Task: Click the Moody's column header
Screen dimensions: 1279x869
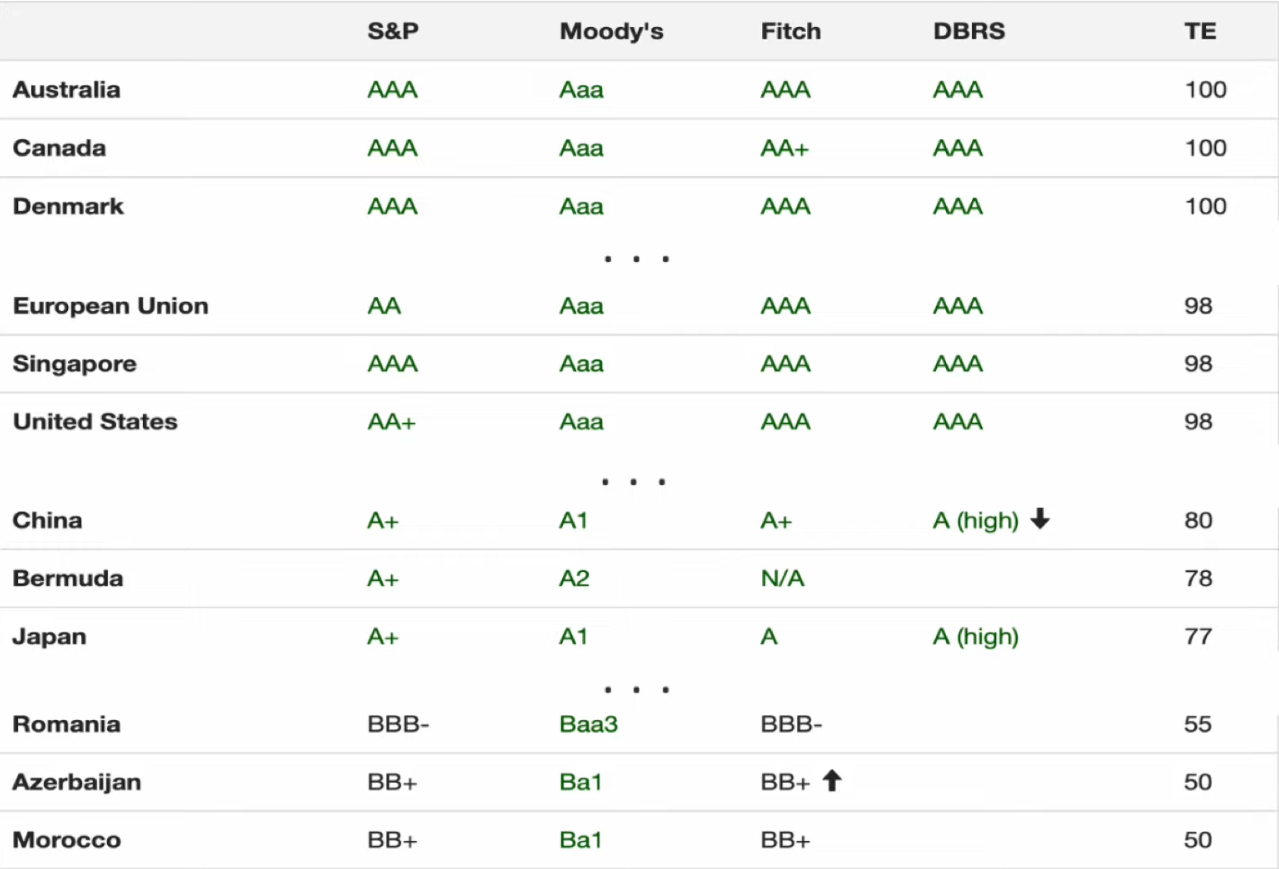Action: [611, 31]
